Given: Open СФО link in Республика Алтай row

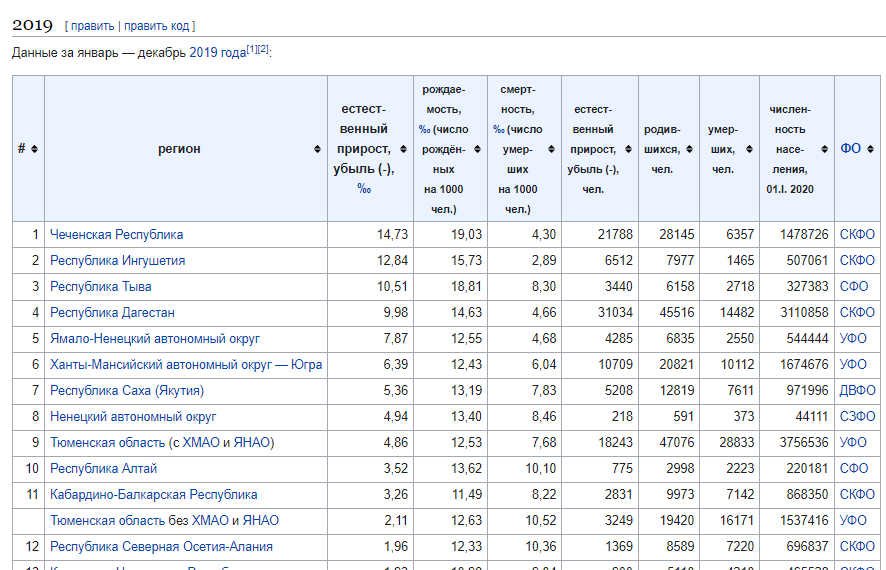Looking at the screenshot, I should coord(854,468).
